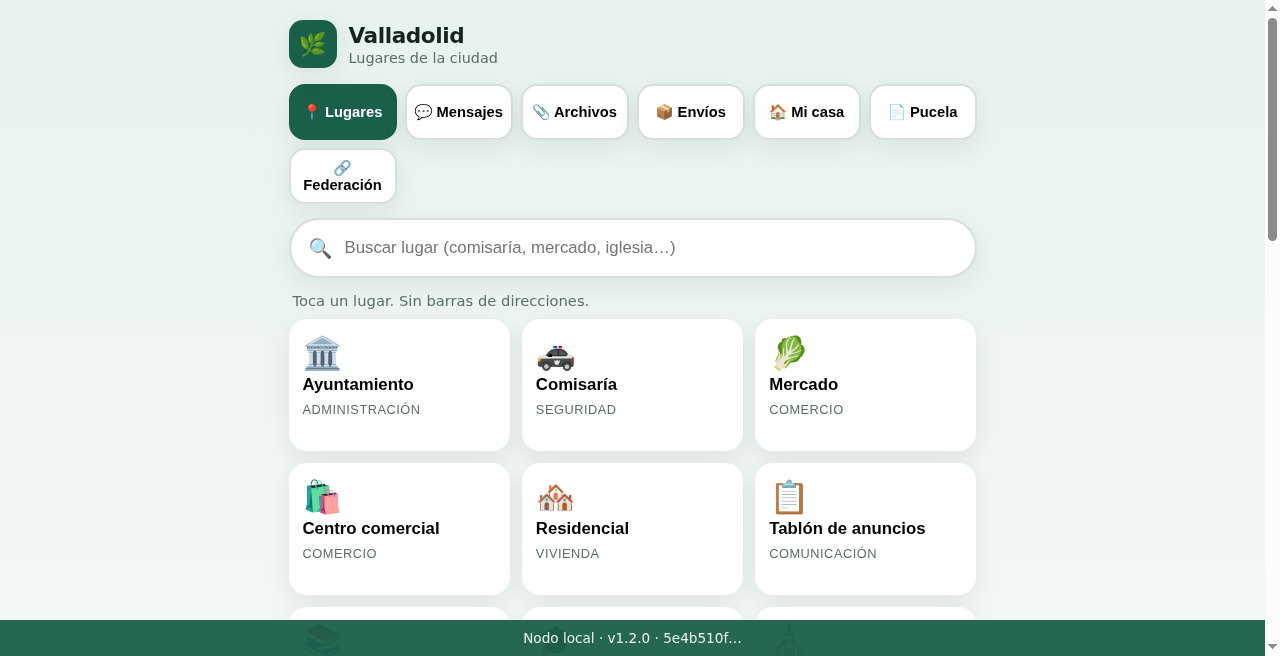This screenshot has height=656, width=1280.
Task: Click the COMUNICACIÓN category label
Action: [x=823, y=554]
